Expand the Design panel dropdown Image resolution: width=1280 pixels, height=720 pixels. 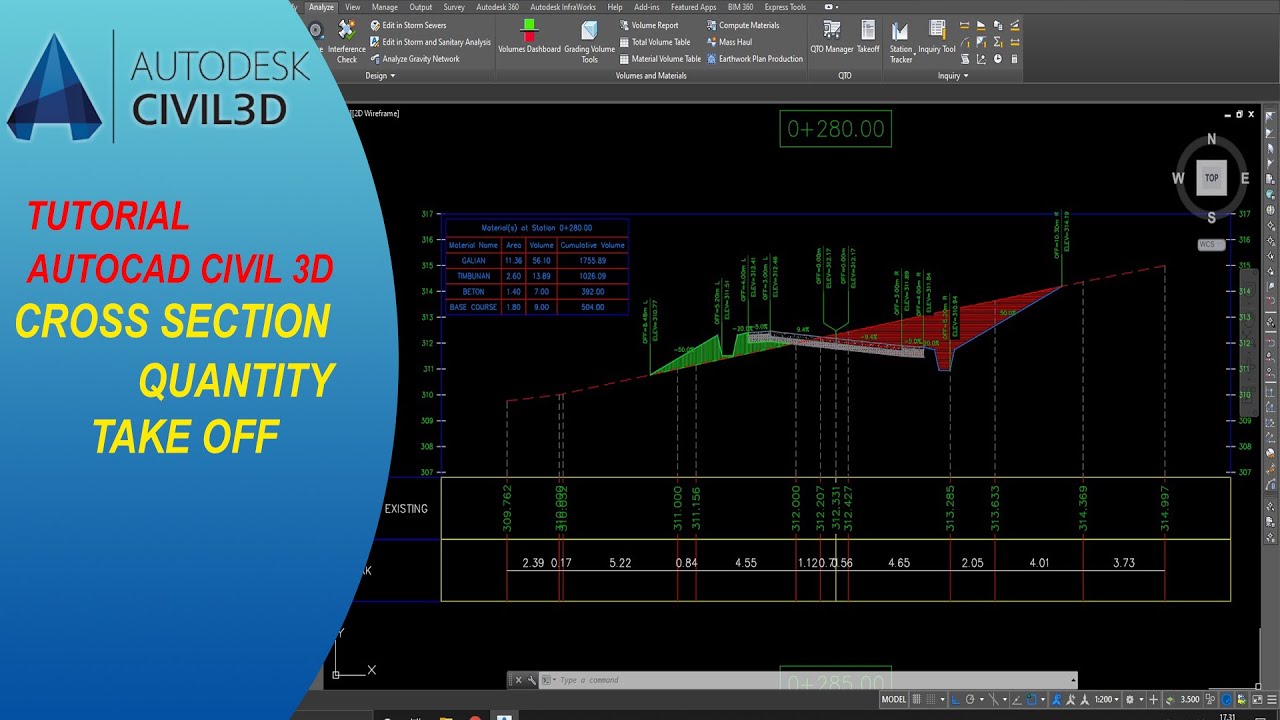click(380, 76)
